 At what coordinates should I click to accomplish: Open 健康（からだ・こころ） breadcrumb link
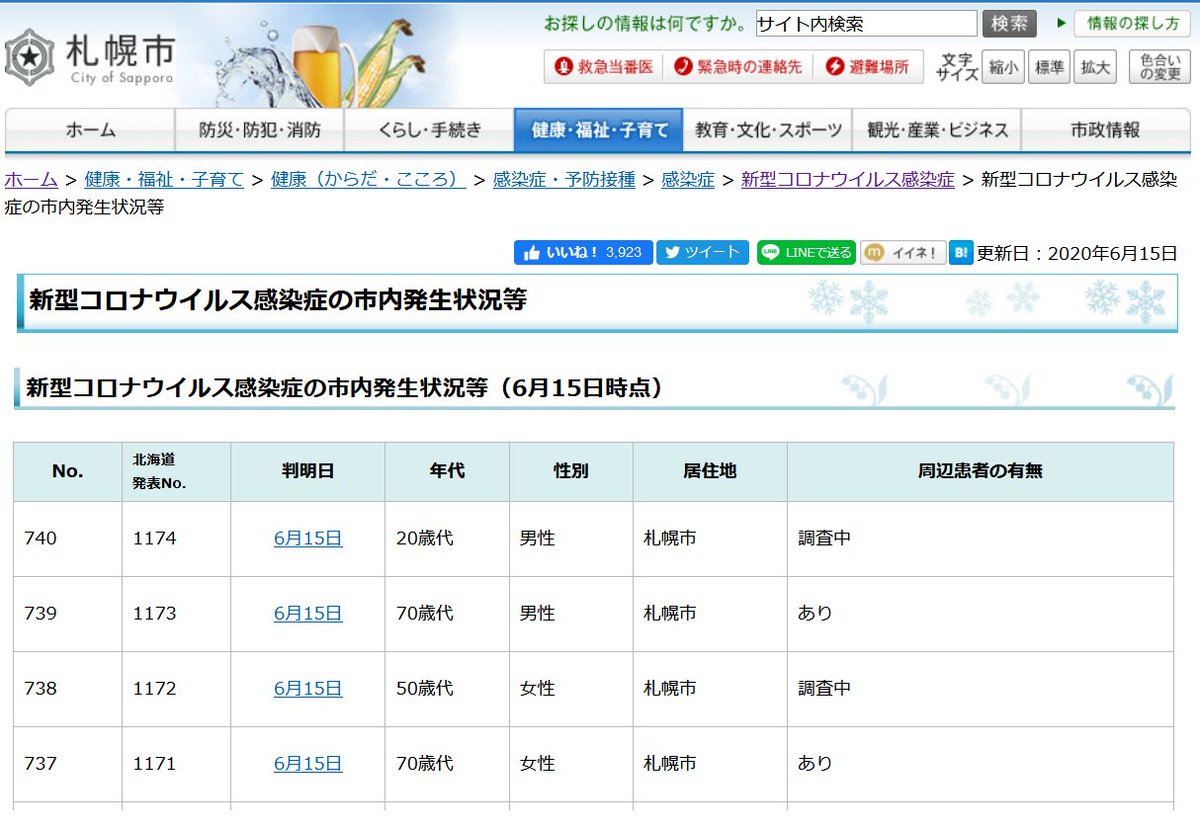coord(368,180)
